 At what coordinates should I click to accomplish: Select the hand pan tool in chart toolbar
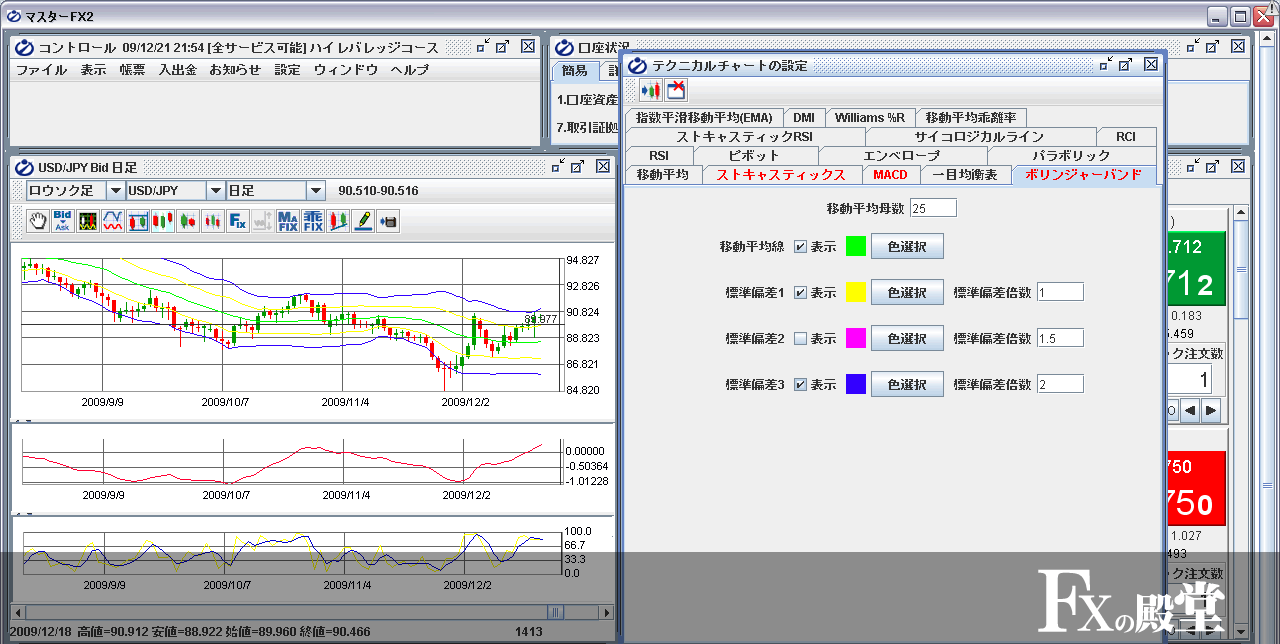(x=38, y=221)
